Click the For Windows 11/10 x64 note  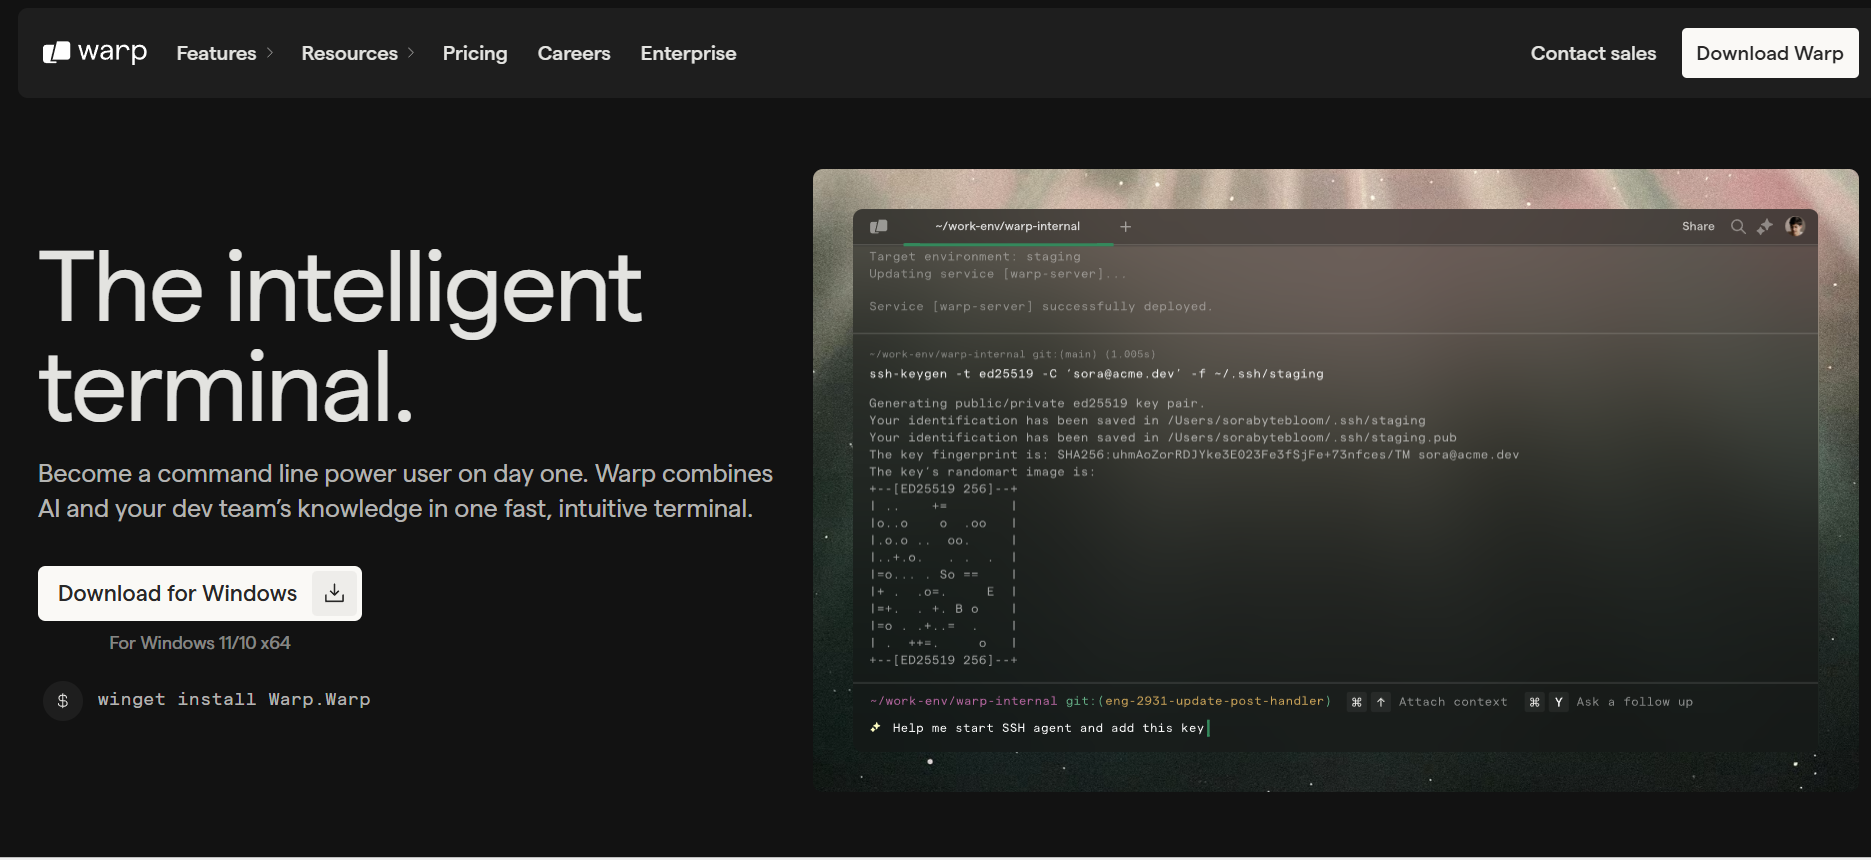[200, 643]
